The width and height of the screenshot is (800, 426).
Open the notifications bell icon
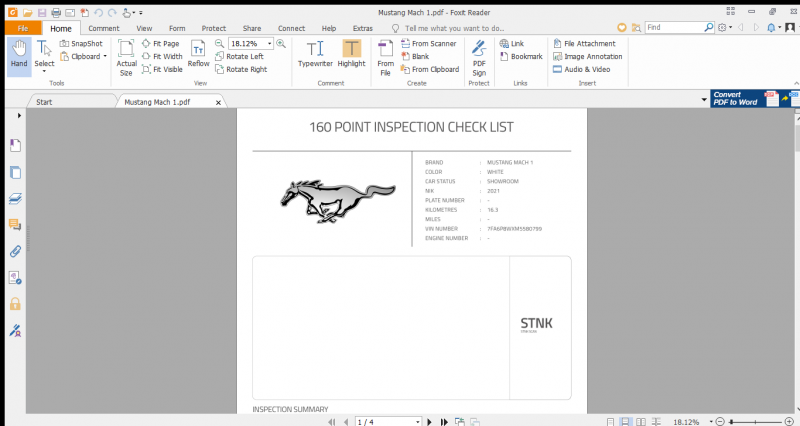point(771,28)
